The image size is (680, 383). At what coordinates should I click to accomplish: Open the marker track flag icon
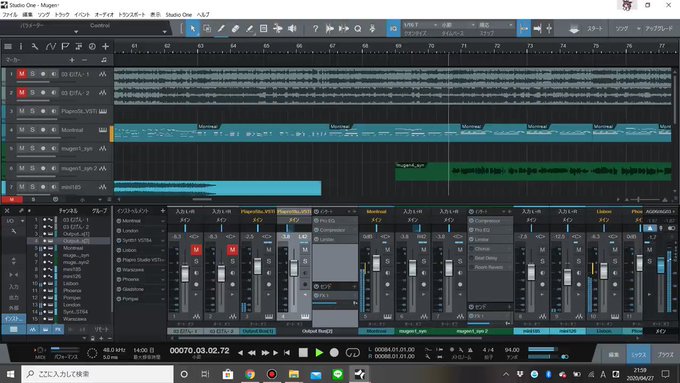pos(65,46)
